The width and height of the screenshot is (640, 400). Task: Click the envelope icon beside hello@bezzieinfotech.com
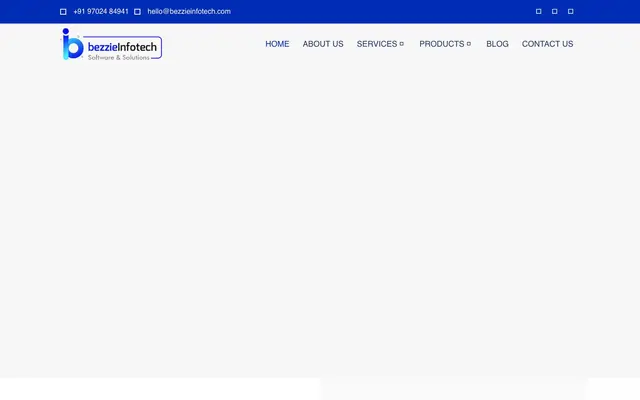point(138,12)
